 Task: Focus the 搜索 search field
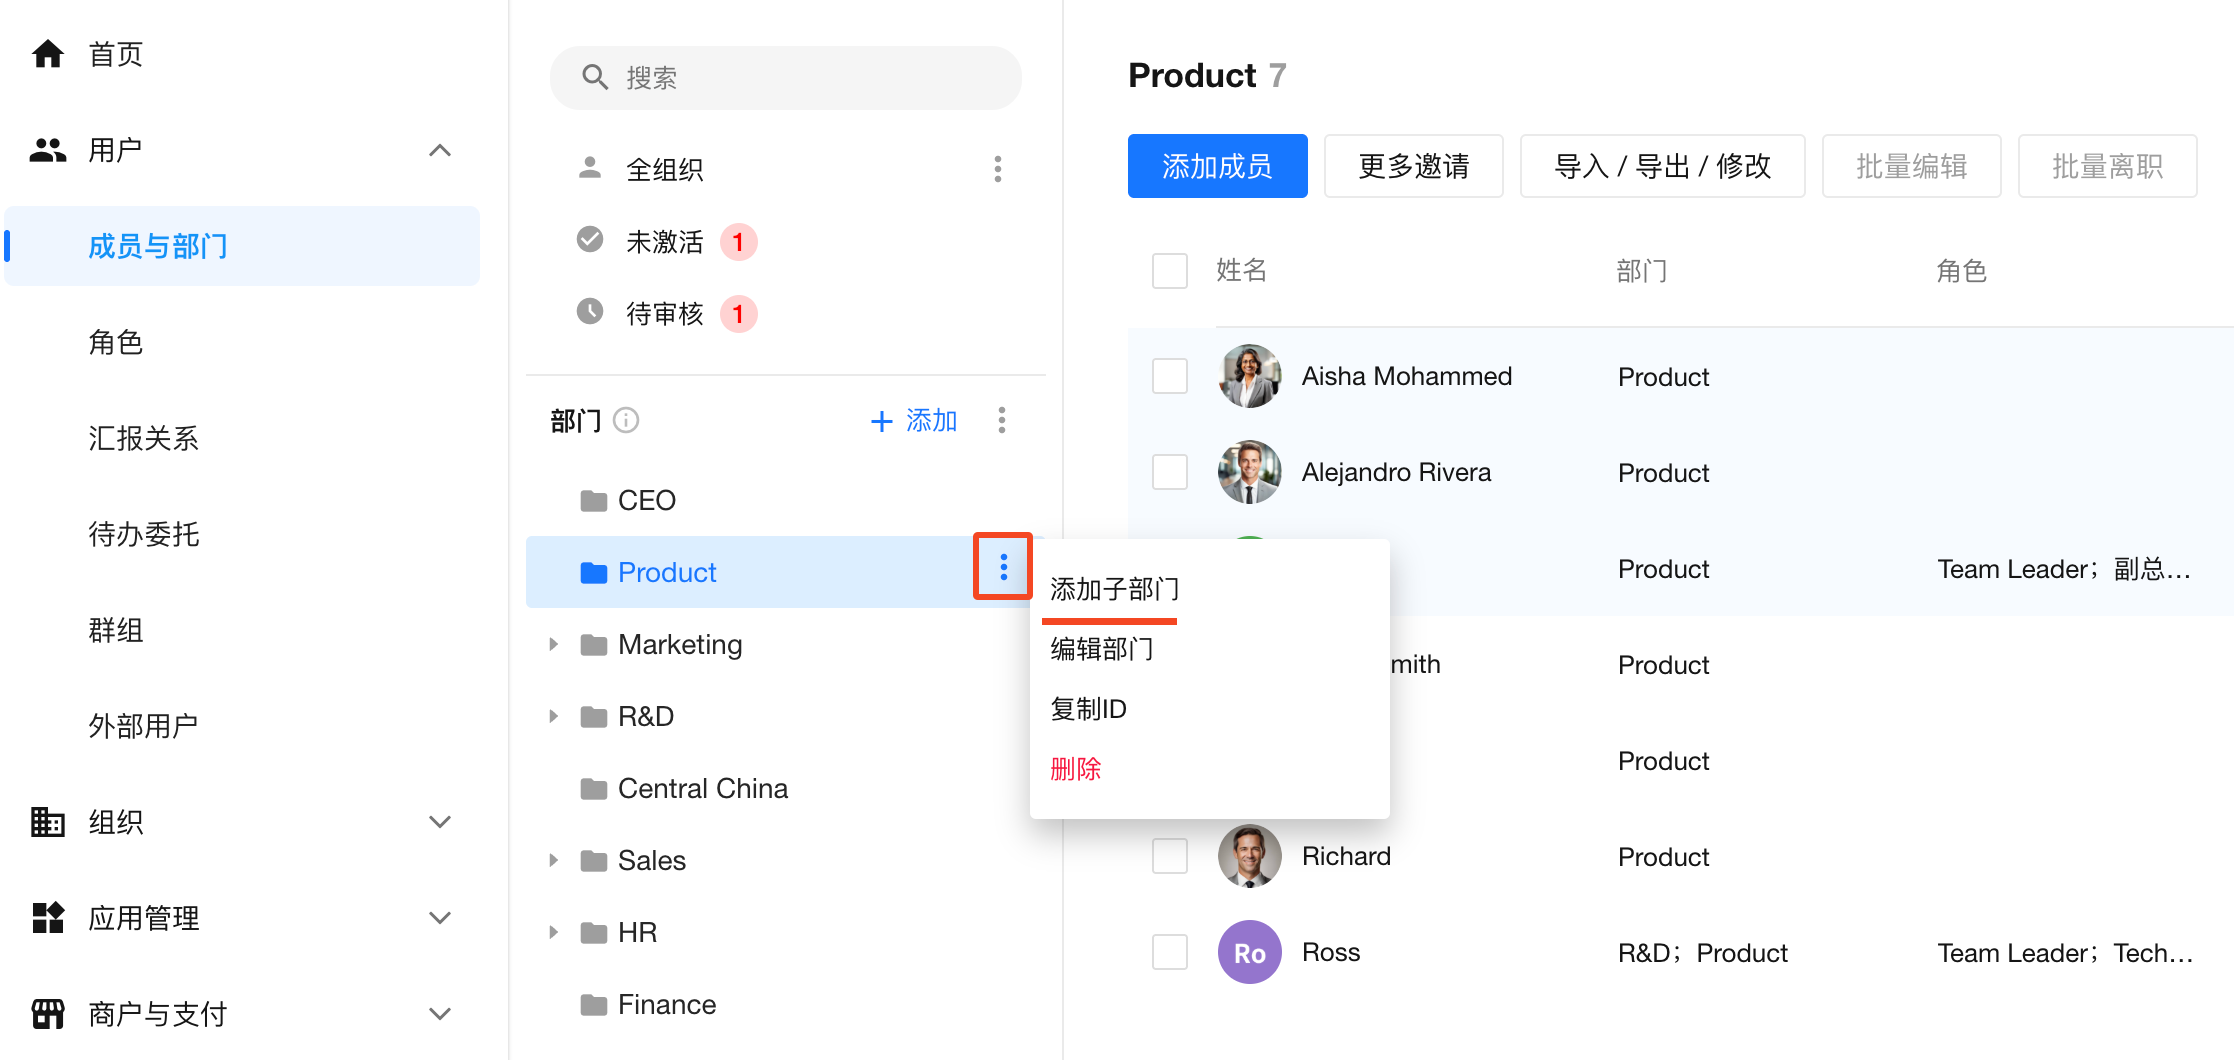click(785, 78)
